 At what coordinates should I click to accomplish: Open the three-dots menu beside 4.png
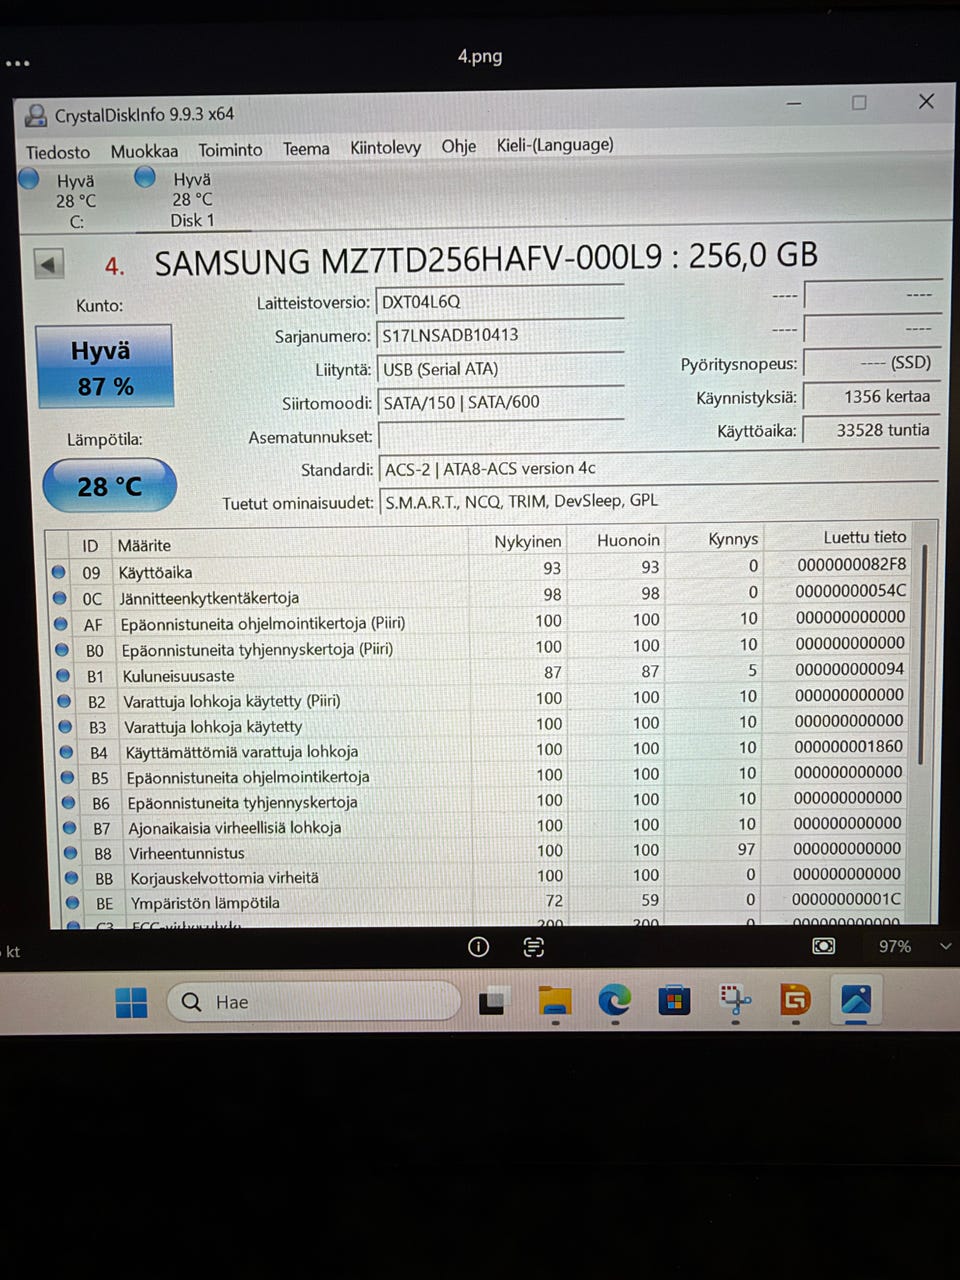click(x=17, y=63)
